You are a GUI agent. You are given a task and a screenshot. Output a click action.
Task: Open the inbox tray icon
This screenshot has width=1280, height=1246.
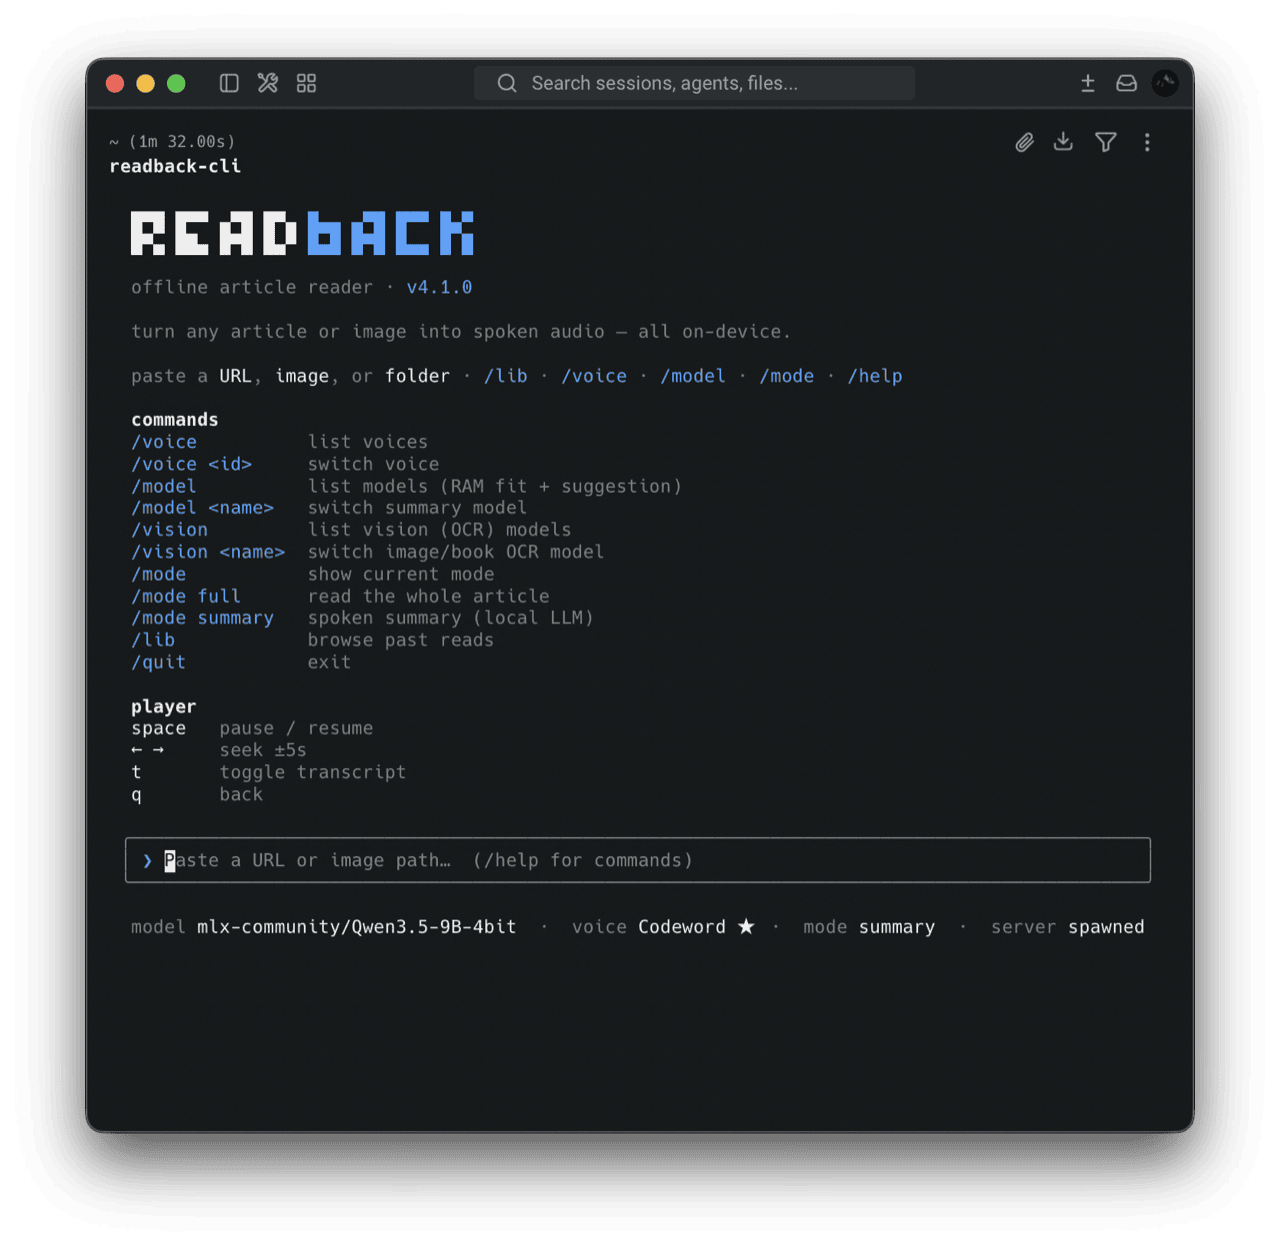click(1126, 83)
